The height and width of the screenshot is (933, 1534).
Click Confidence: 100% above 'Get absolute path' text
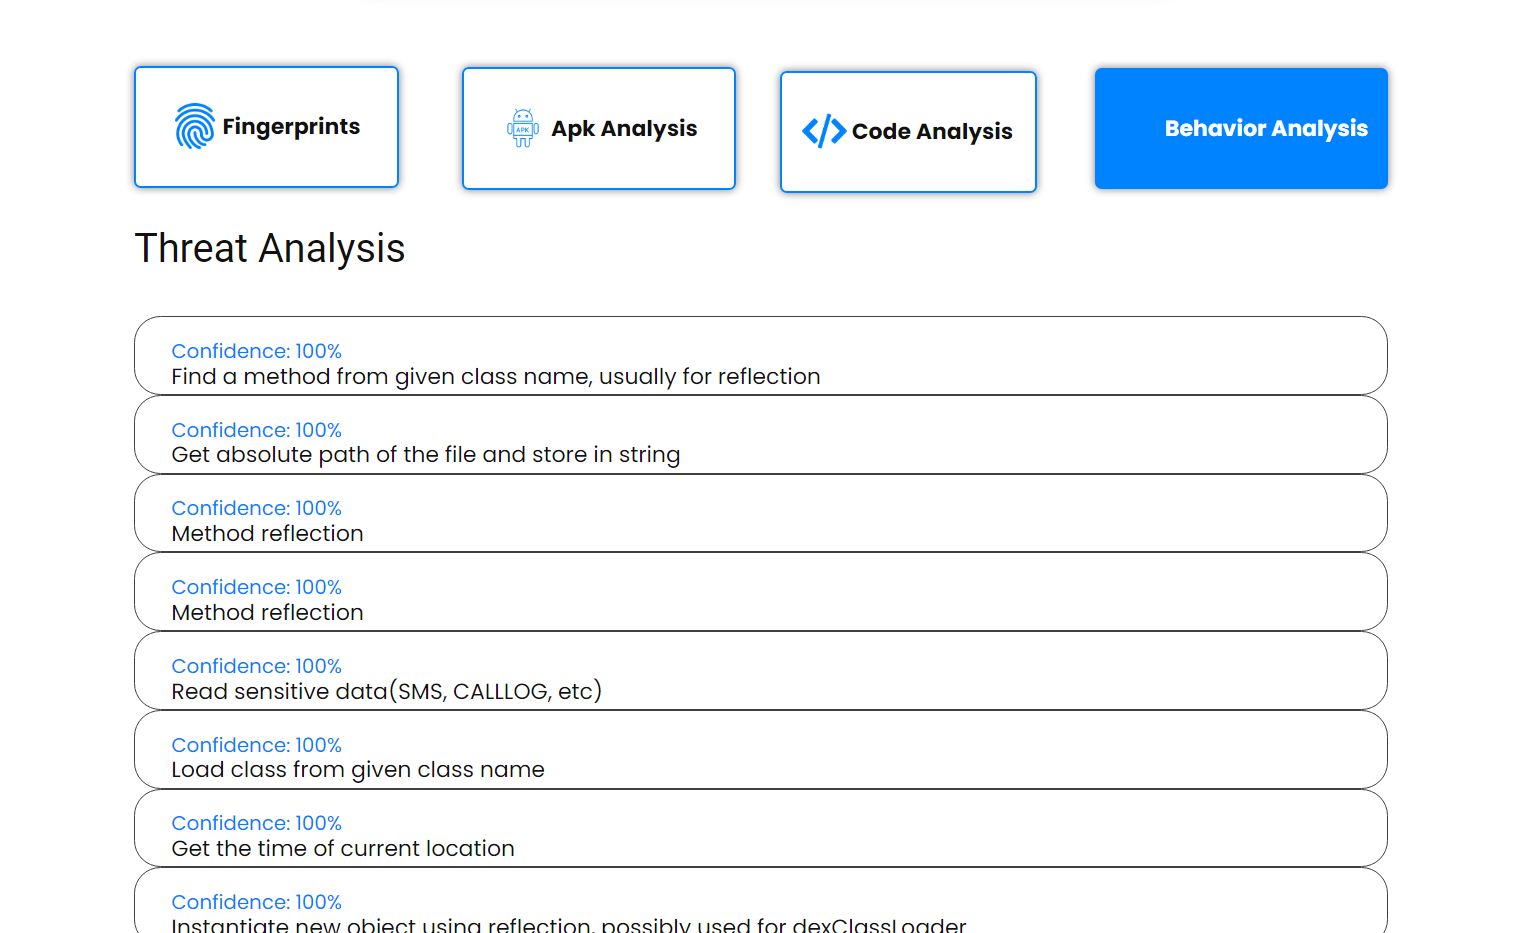tap(257, 430)
